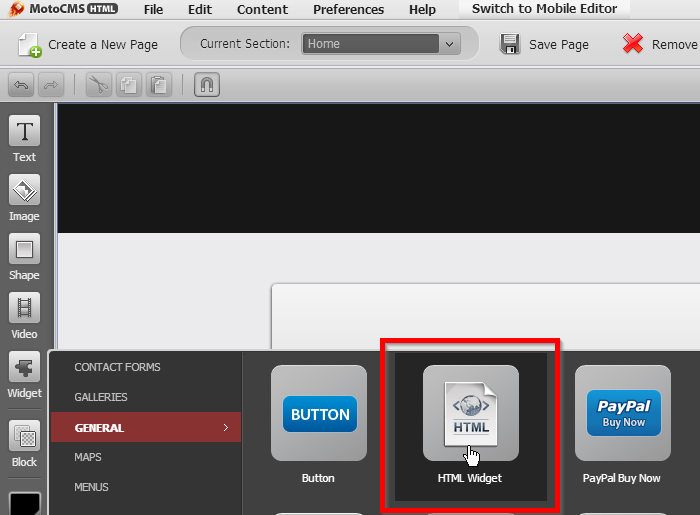Select the Block tool in sidebar
The height and width of the screenshot is (515, 700).
pyautogui.click(x=24, y=444)
